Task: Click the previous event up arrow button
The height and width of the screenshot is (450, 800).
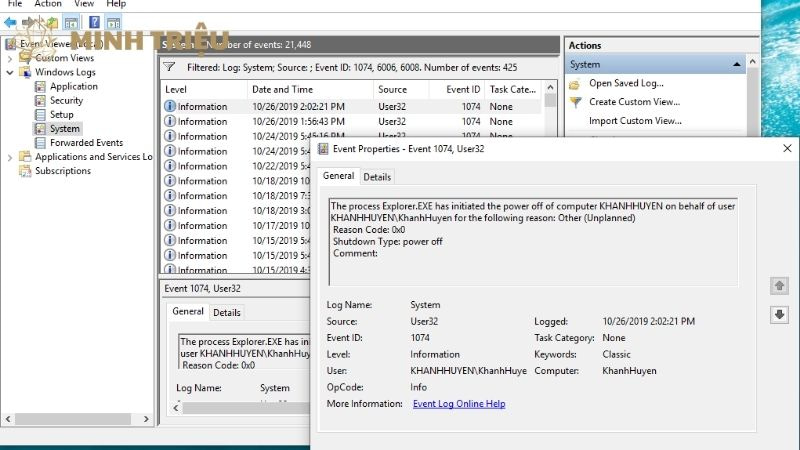Action: (779, 286)
